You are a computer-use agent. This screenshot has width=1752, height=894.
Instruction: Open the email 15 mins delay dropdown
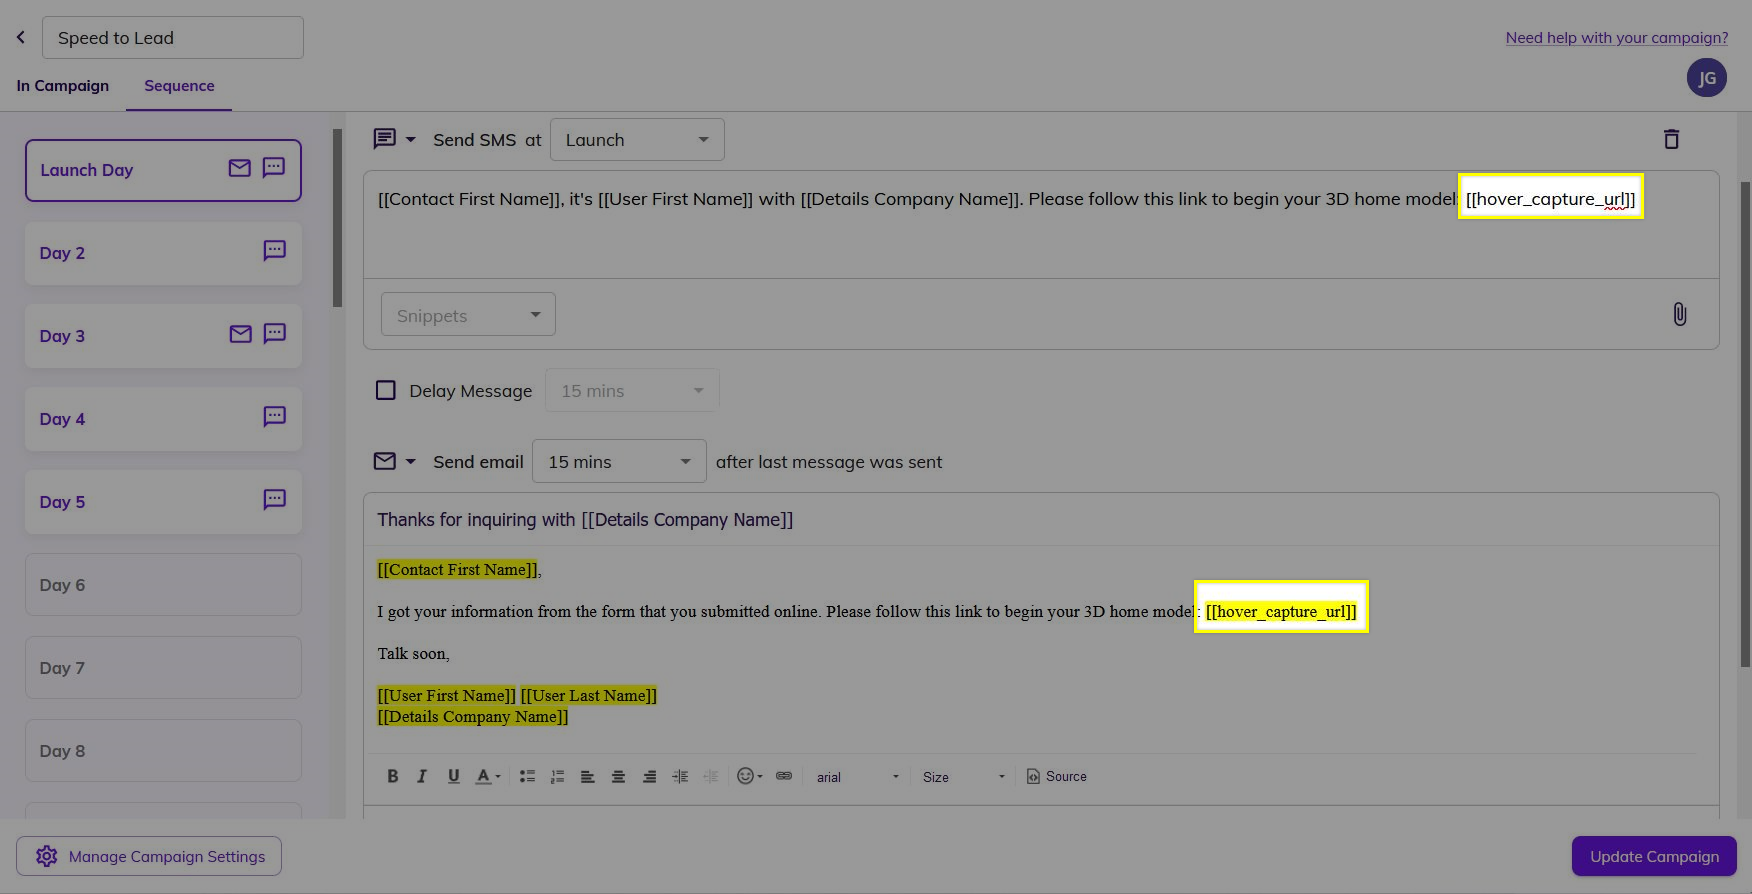coord(619,462)
